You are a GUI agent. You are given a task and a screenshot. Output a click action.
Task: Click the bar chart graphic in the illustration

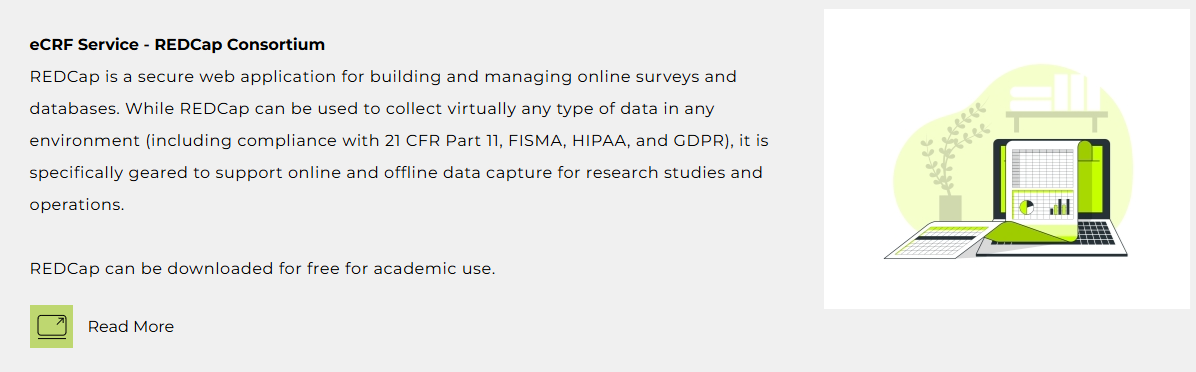click(x=1060, y=206)
